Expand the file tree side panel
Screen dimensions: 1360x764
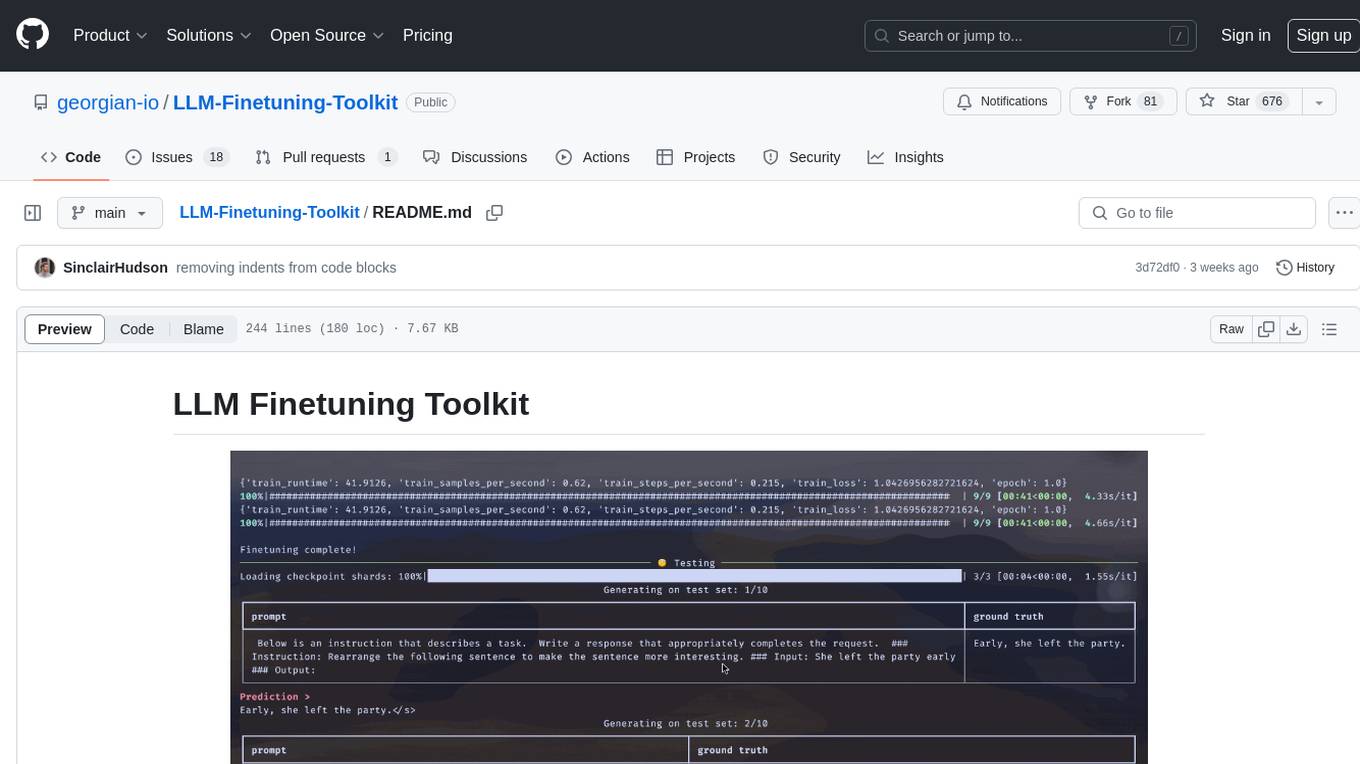(x=32, y=213)
